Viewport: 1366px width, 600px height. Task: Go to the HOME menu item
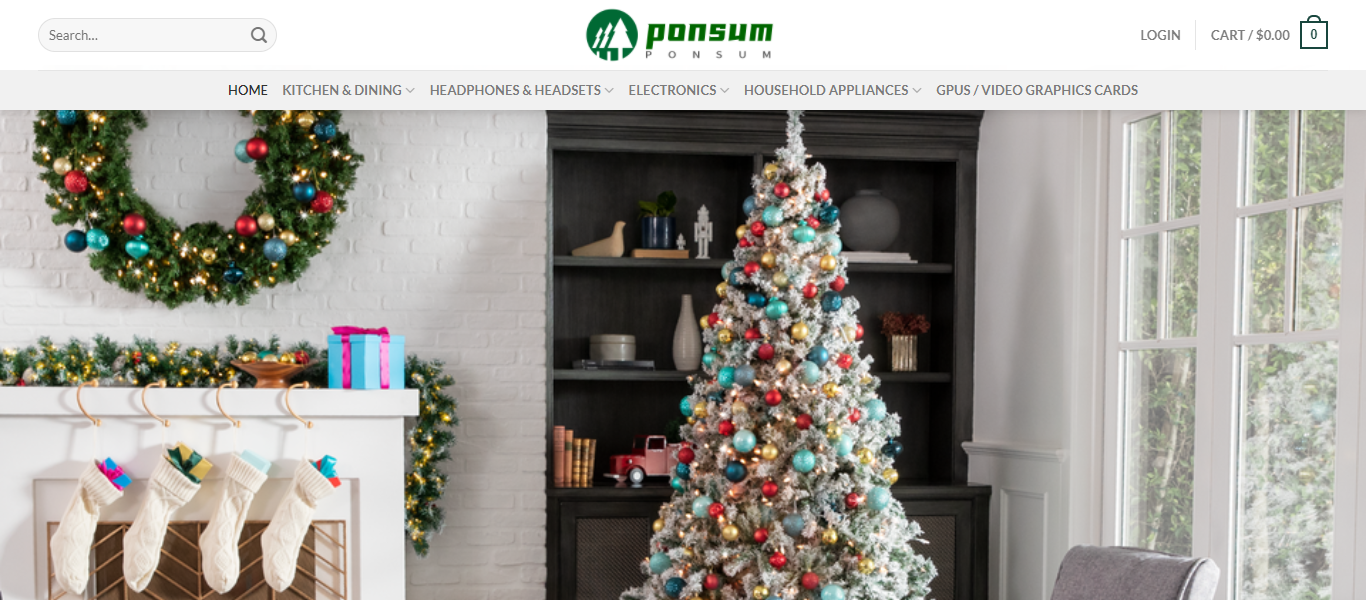point(248,90)
